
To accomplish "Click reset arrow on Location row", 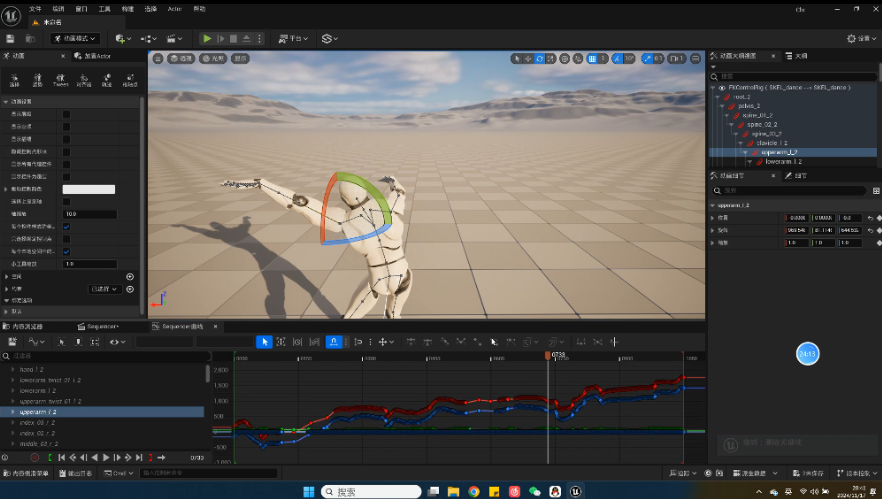I will 870,218.
